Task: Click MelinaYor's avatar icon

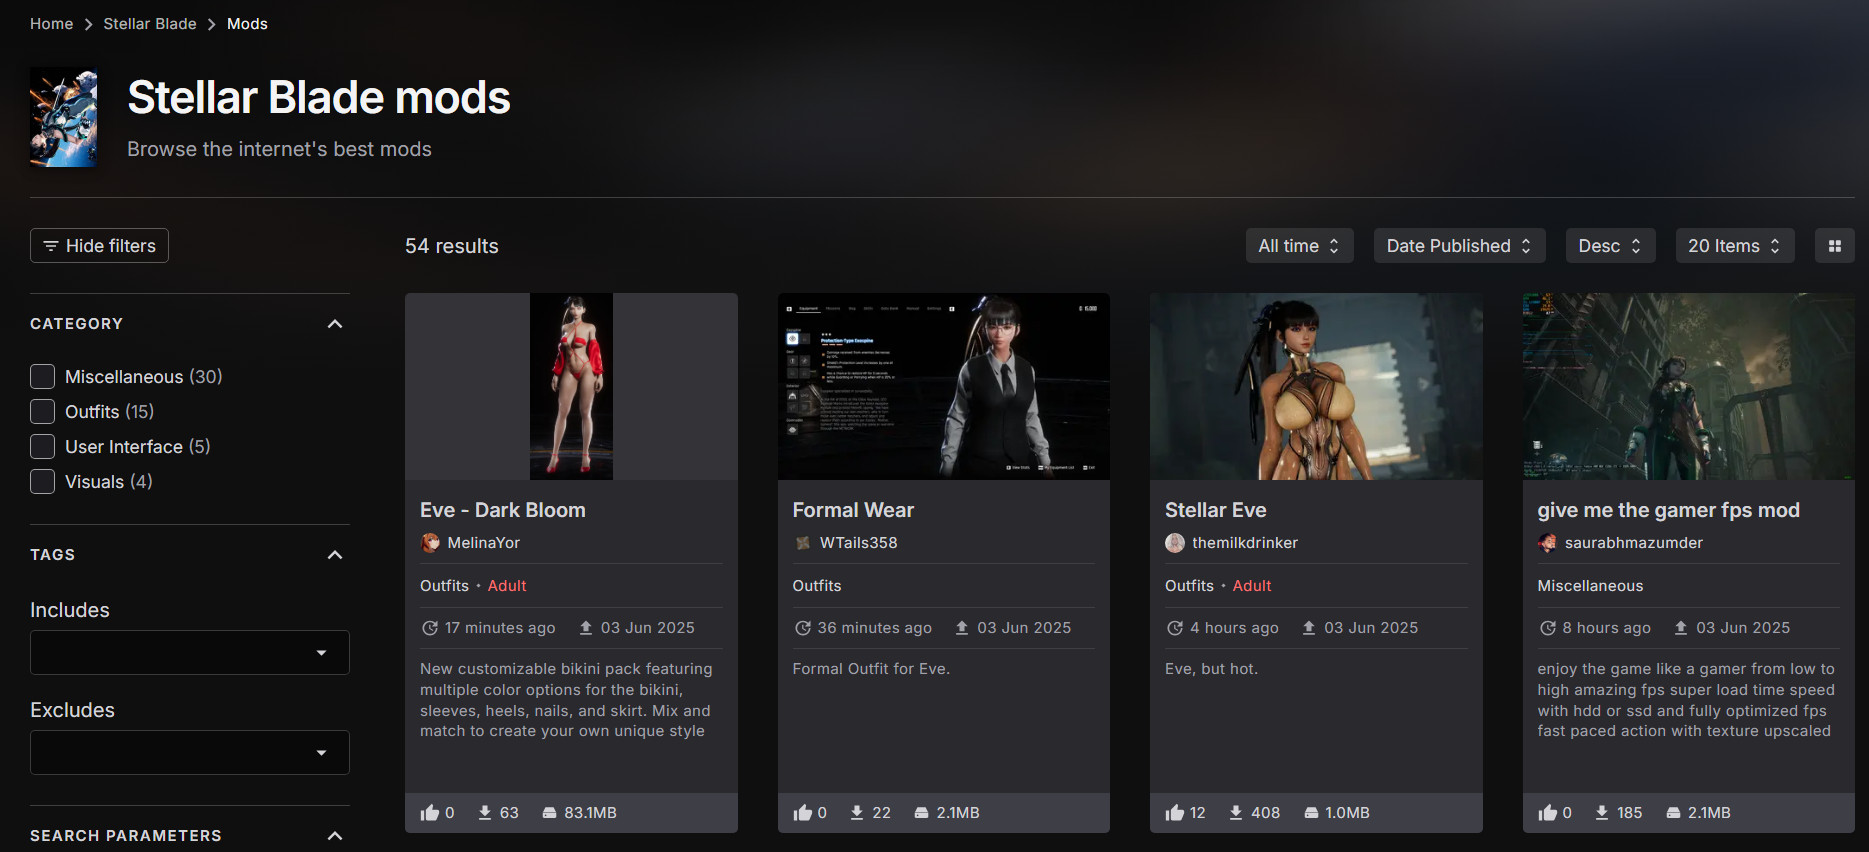Action: [430, 543]
